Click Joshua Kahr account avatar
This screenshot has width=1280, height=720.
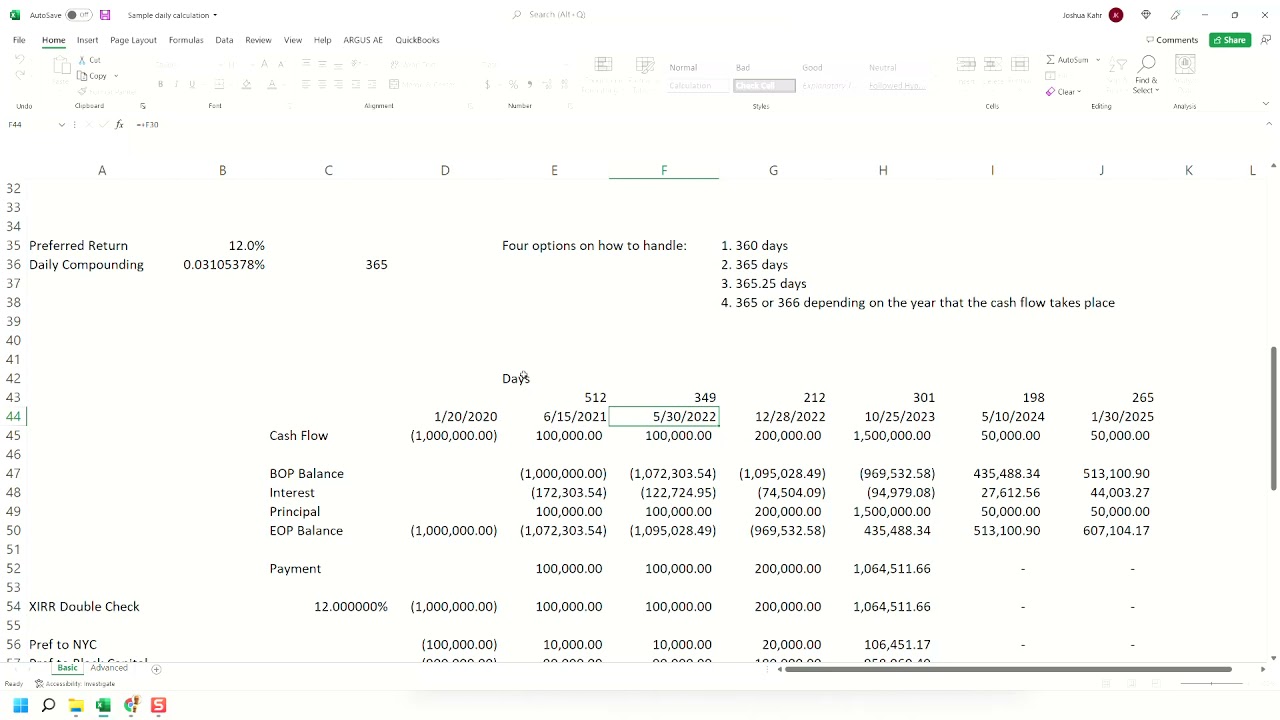pyautogui.click(x=1116, y=15)
